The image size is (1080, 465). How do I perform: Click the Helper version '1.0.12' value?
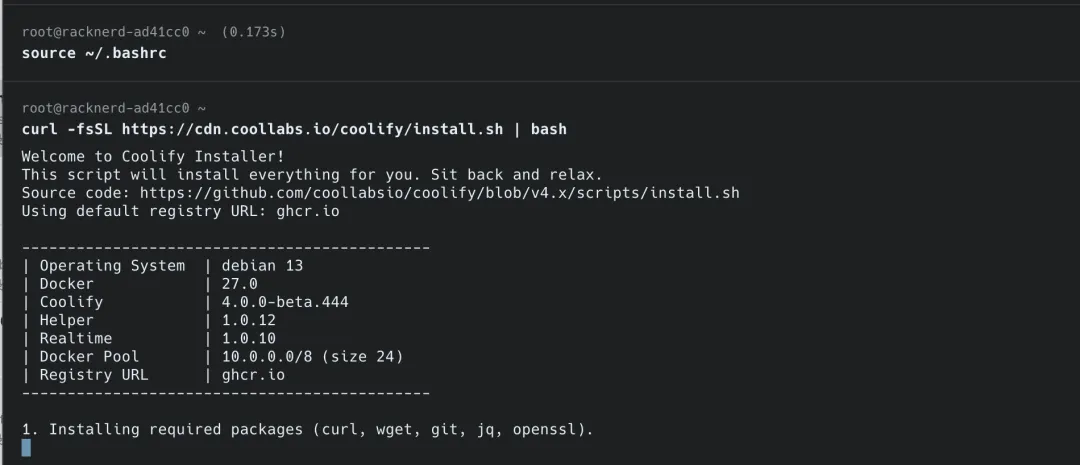click(248, 320)
